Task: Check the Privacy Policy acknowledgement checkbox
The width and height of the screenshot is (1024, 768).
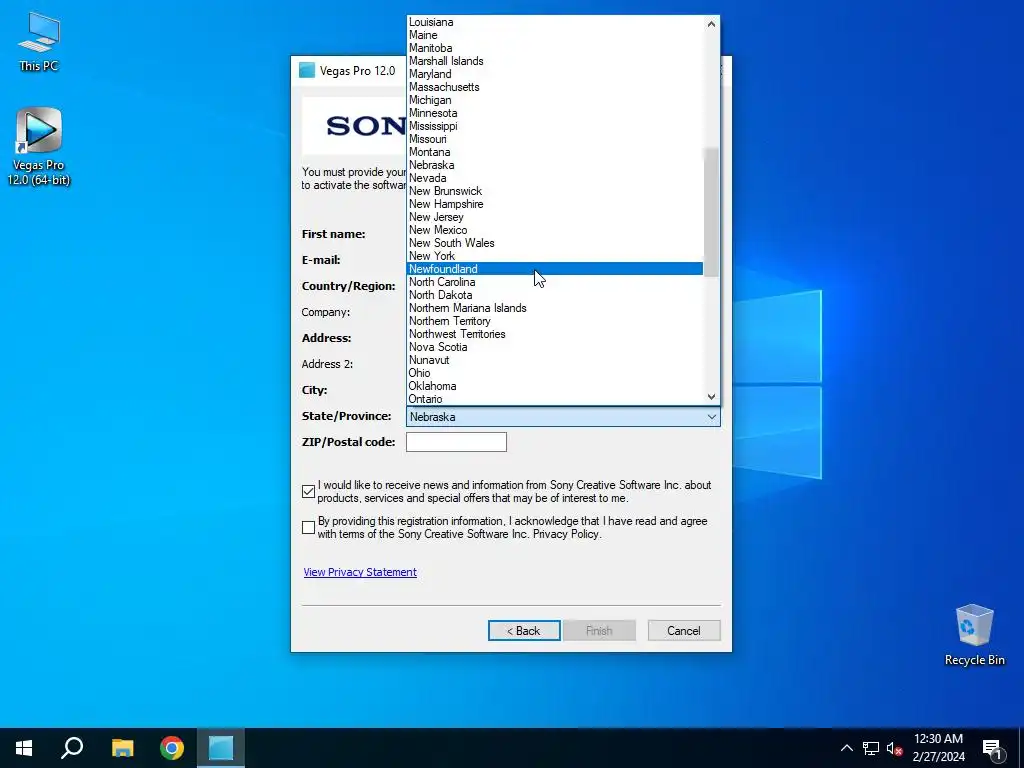Action: pos(308,528)
